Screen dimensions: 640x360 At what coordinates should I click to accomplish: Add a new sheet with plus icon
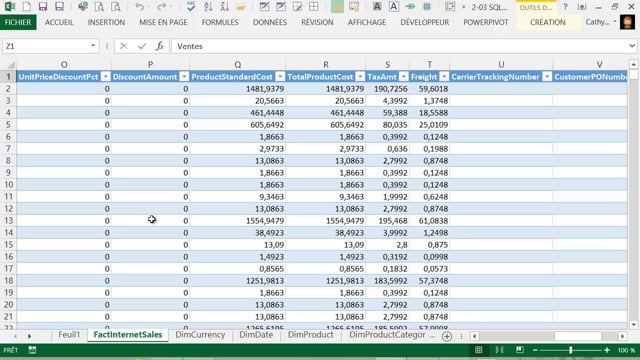click(447, 336)
